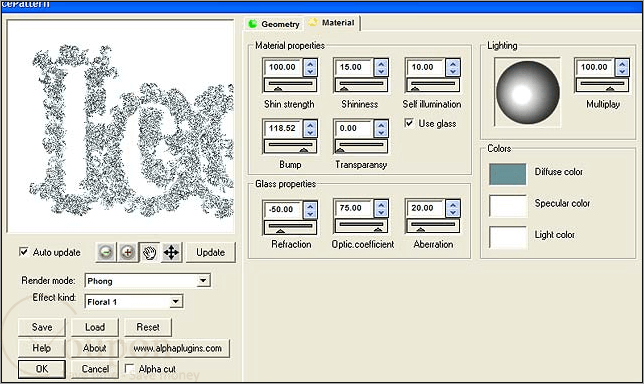Click the Shin strength spinner arrows

(310, 67)
